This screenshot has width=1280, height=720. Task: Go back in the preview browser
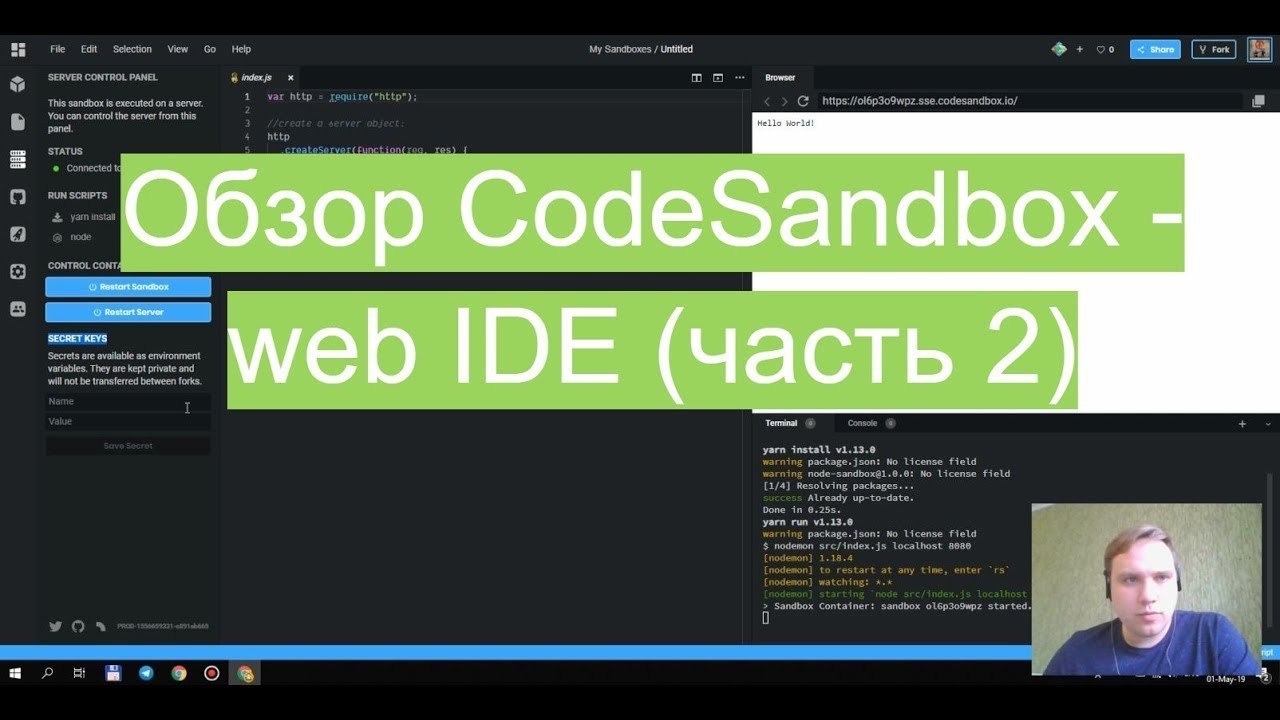coord(767,101)
